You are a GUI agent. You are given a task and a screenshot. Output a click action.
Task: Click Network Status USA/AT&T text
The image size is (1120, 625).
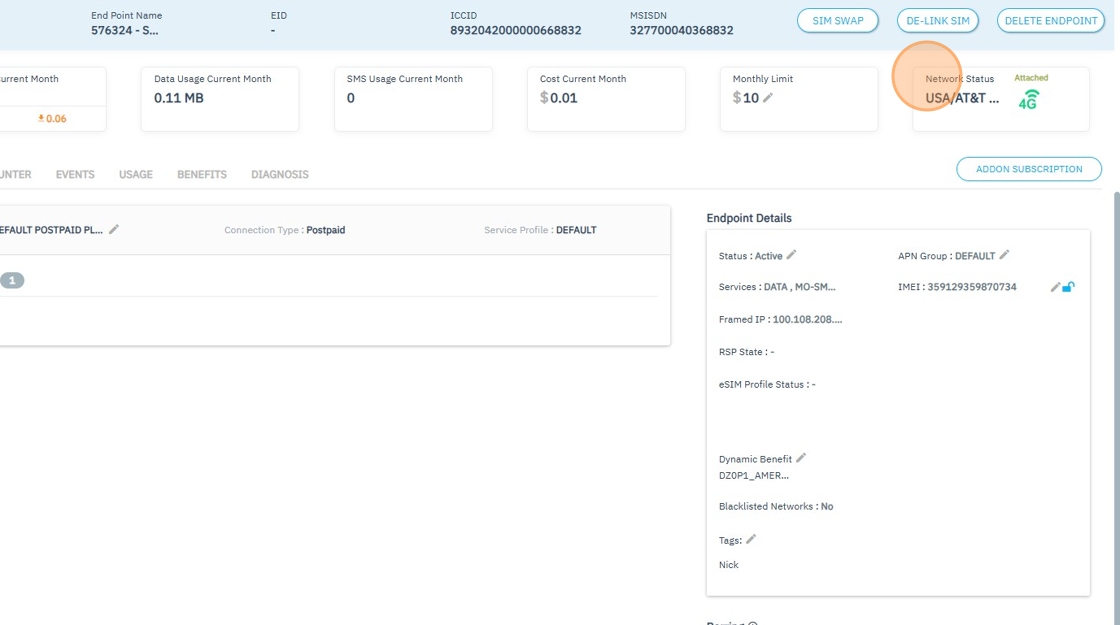point(962,99)
